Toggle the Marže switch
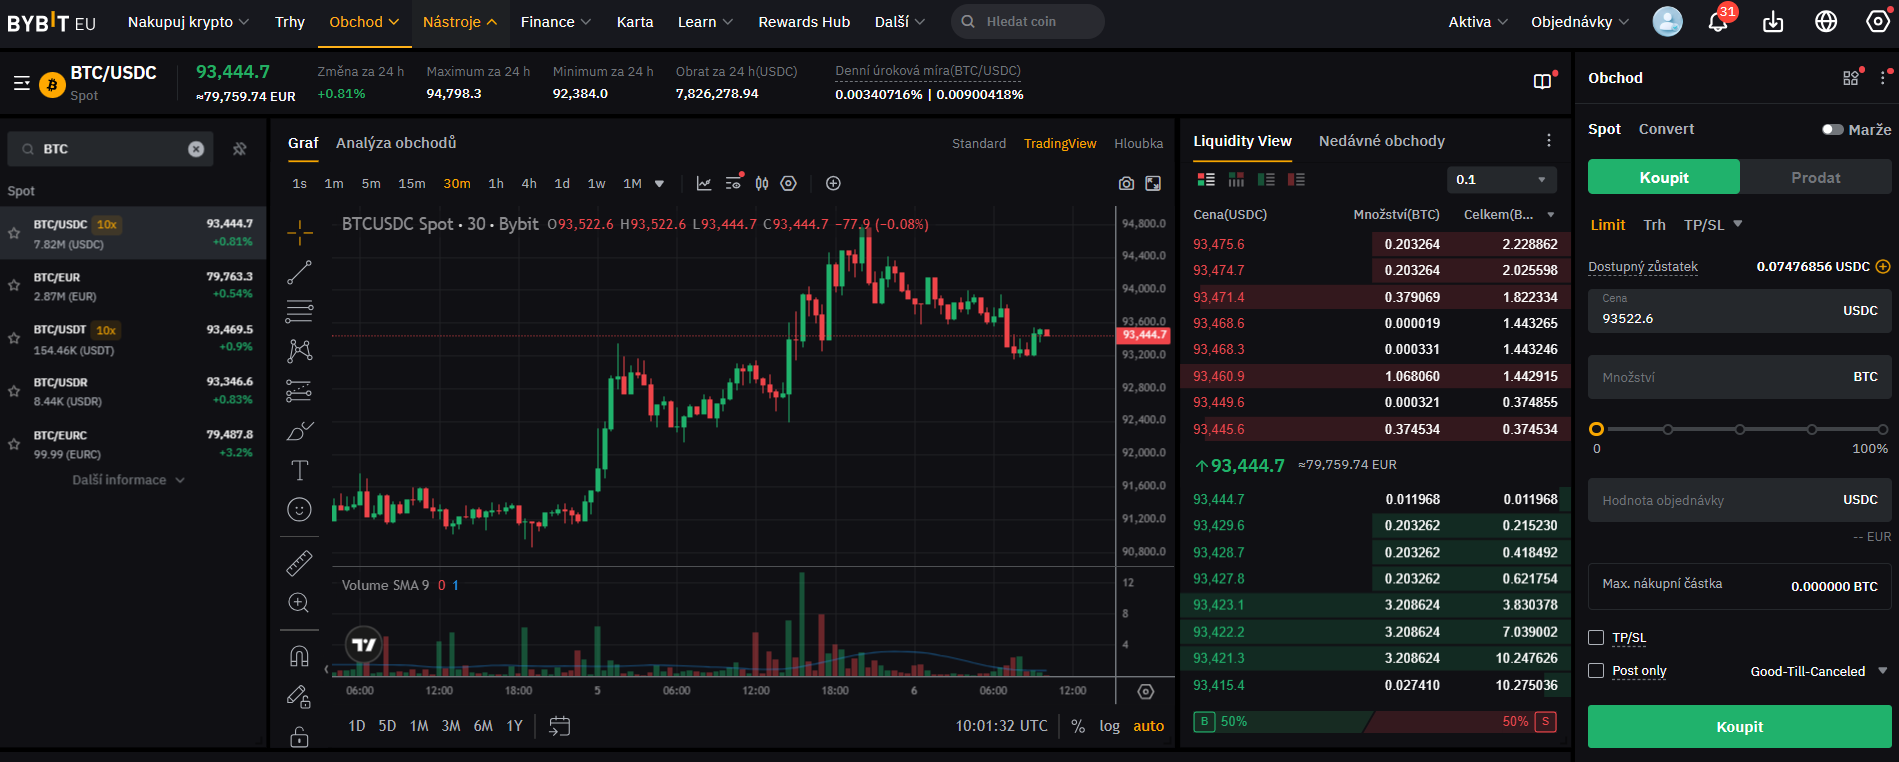The width and height of the screenshot is (1899, 762). click(x=1832, y=130)
